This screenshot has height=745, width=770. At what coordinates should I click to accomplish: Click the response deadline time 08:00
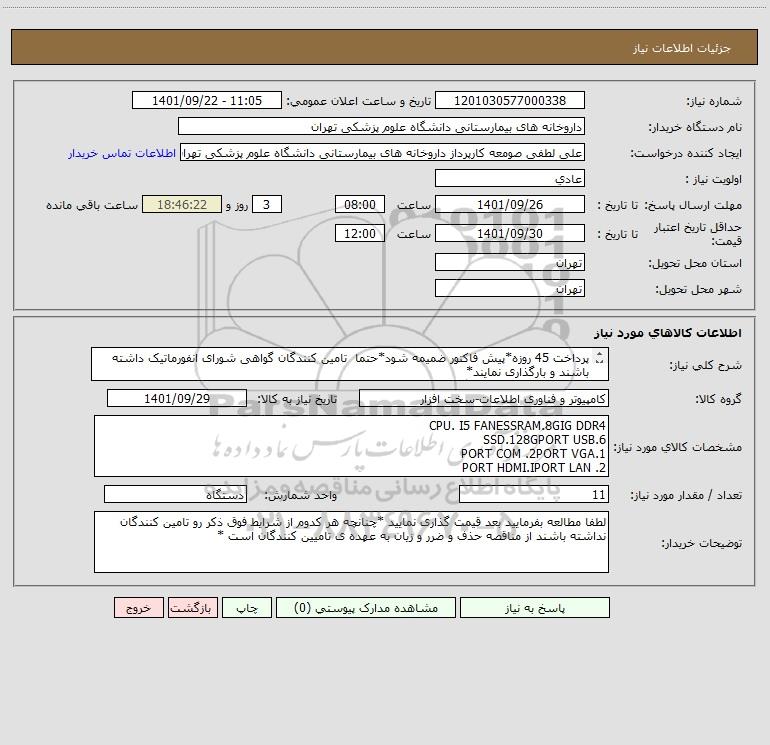(359, 204)
